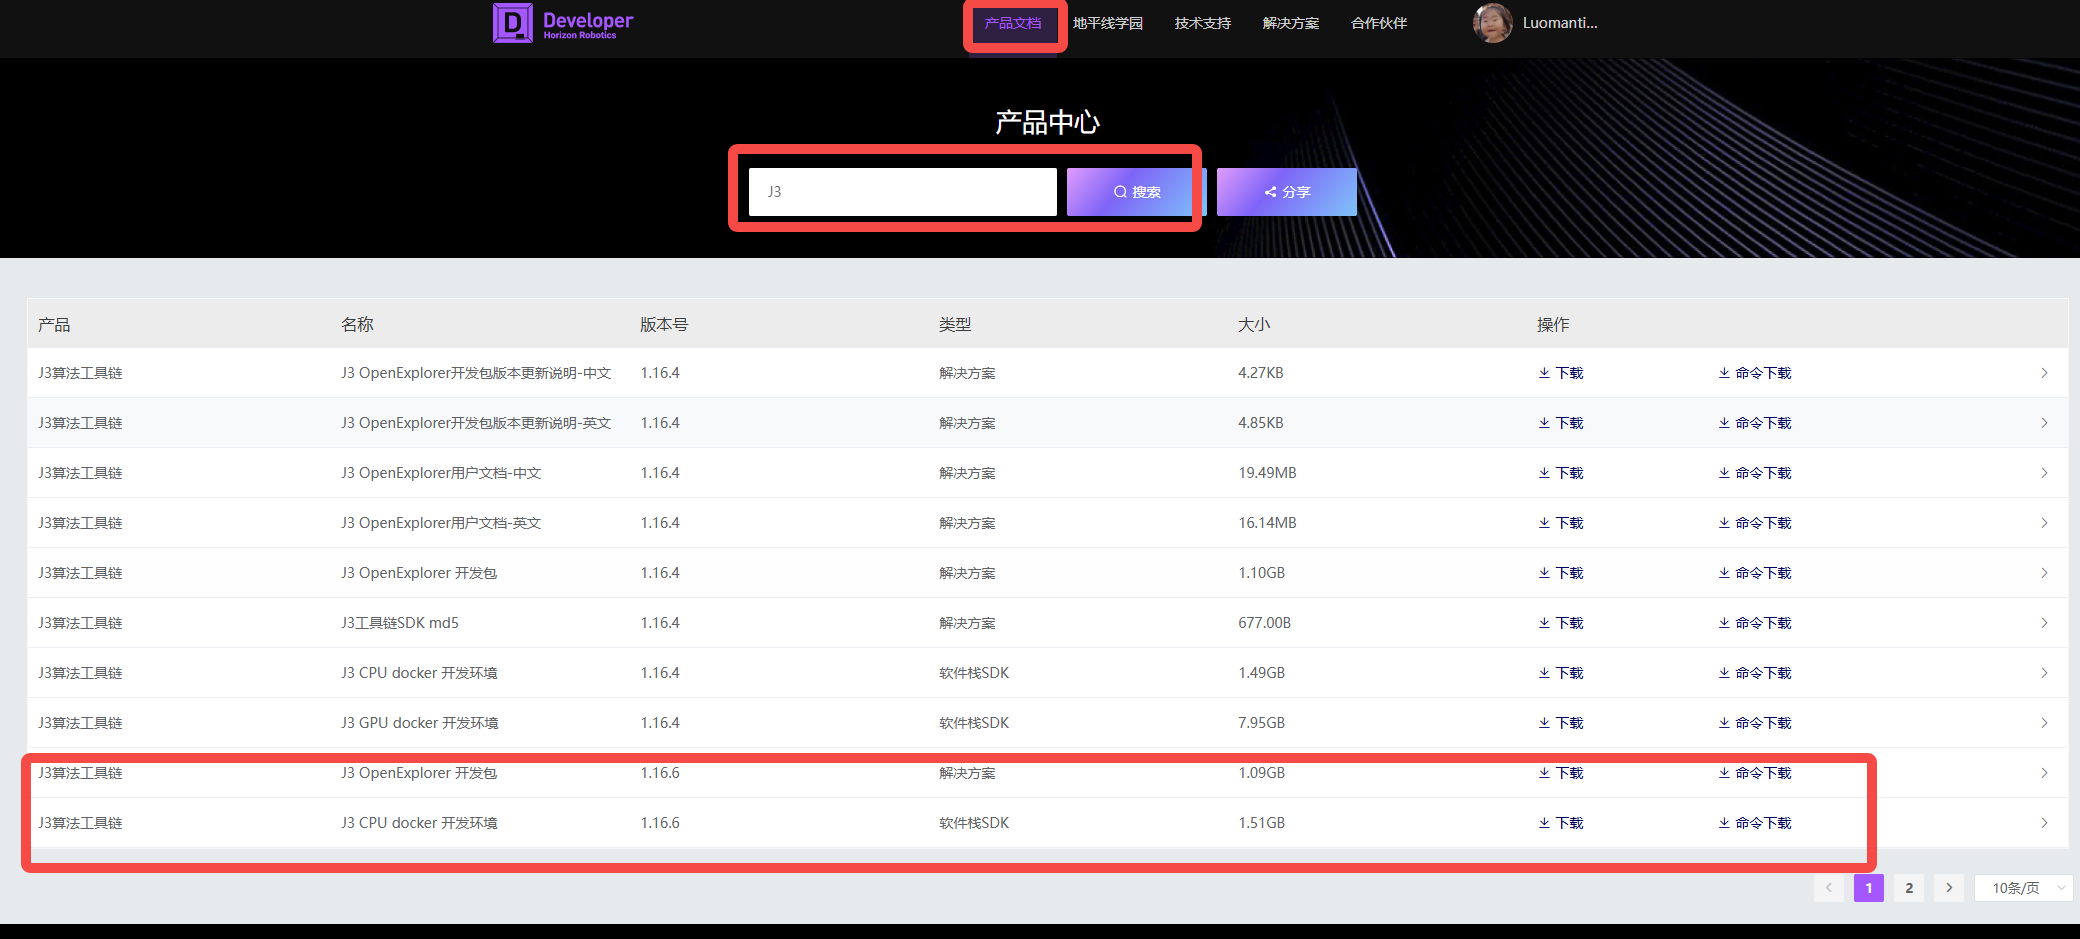Open the 10条/页 page size dropdown
The image size is (2080, 939).
click(x=2023, y=888)
